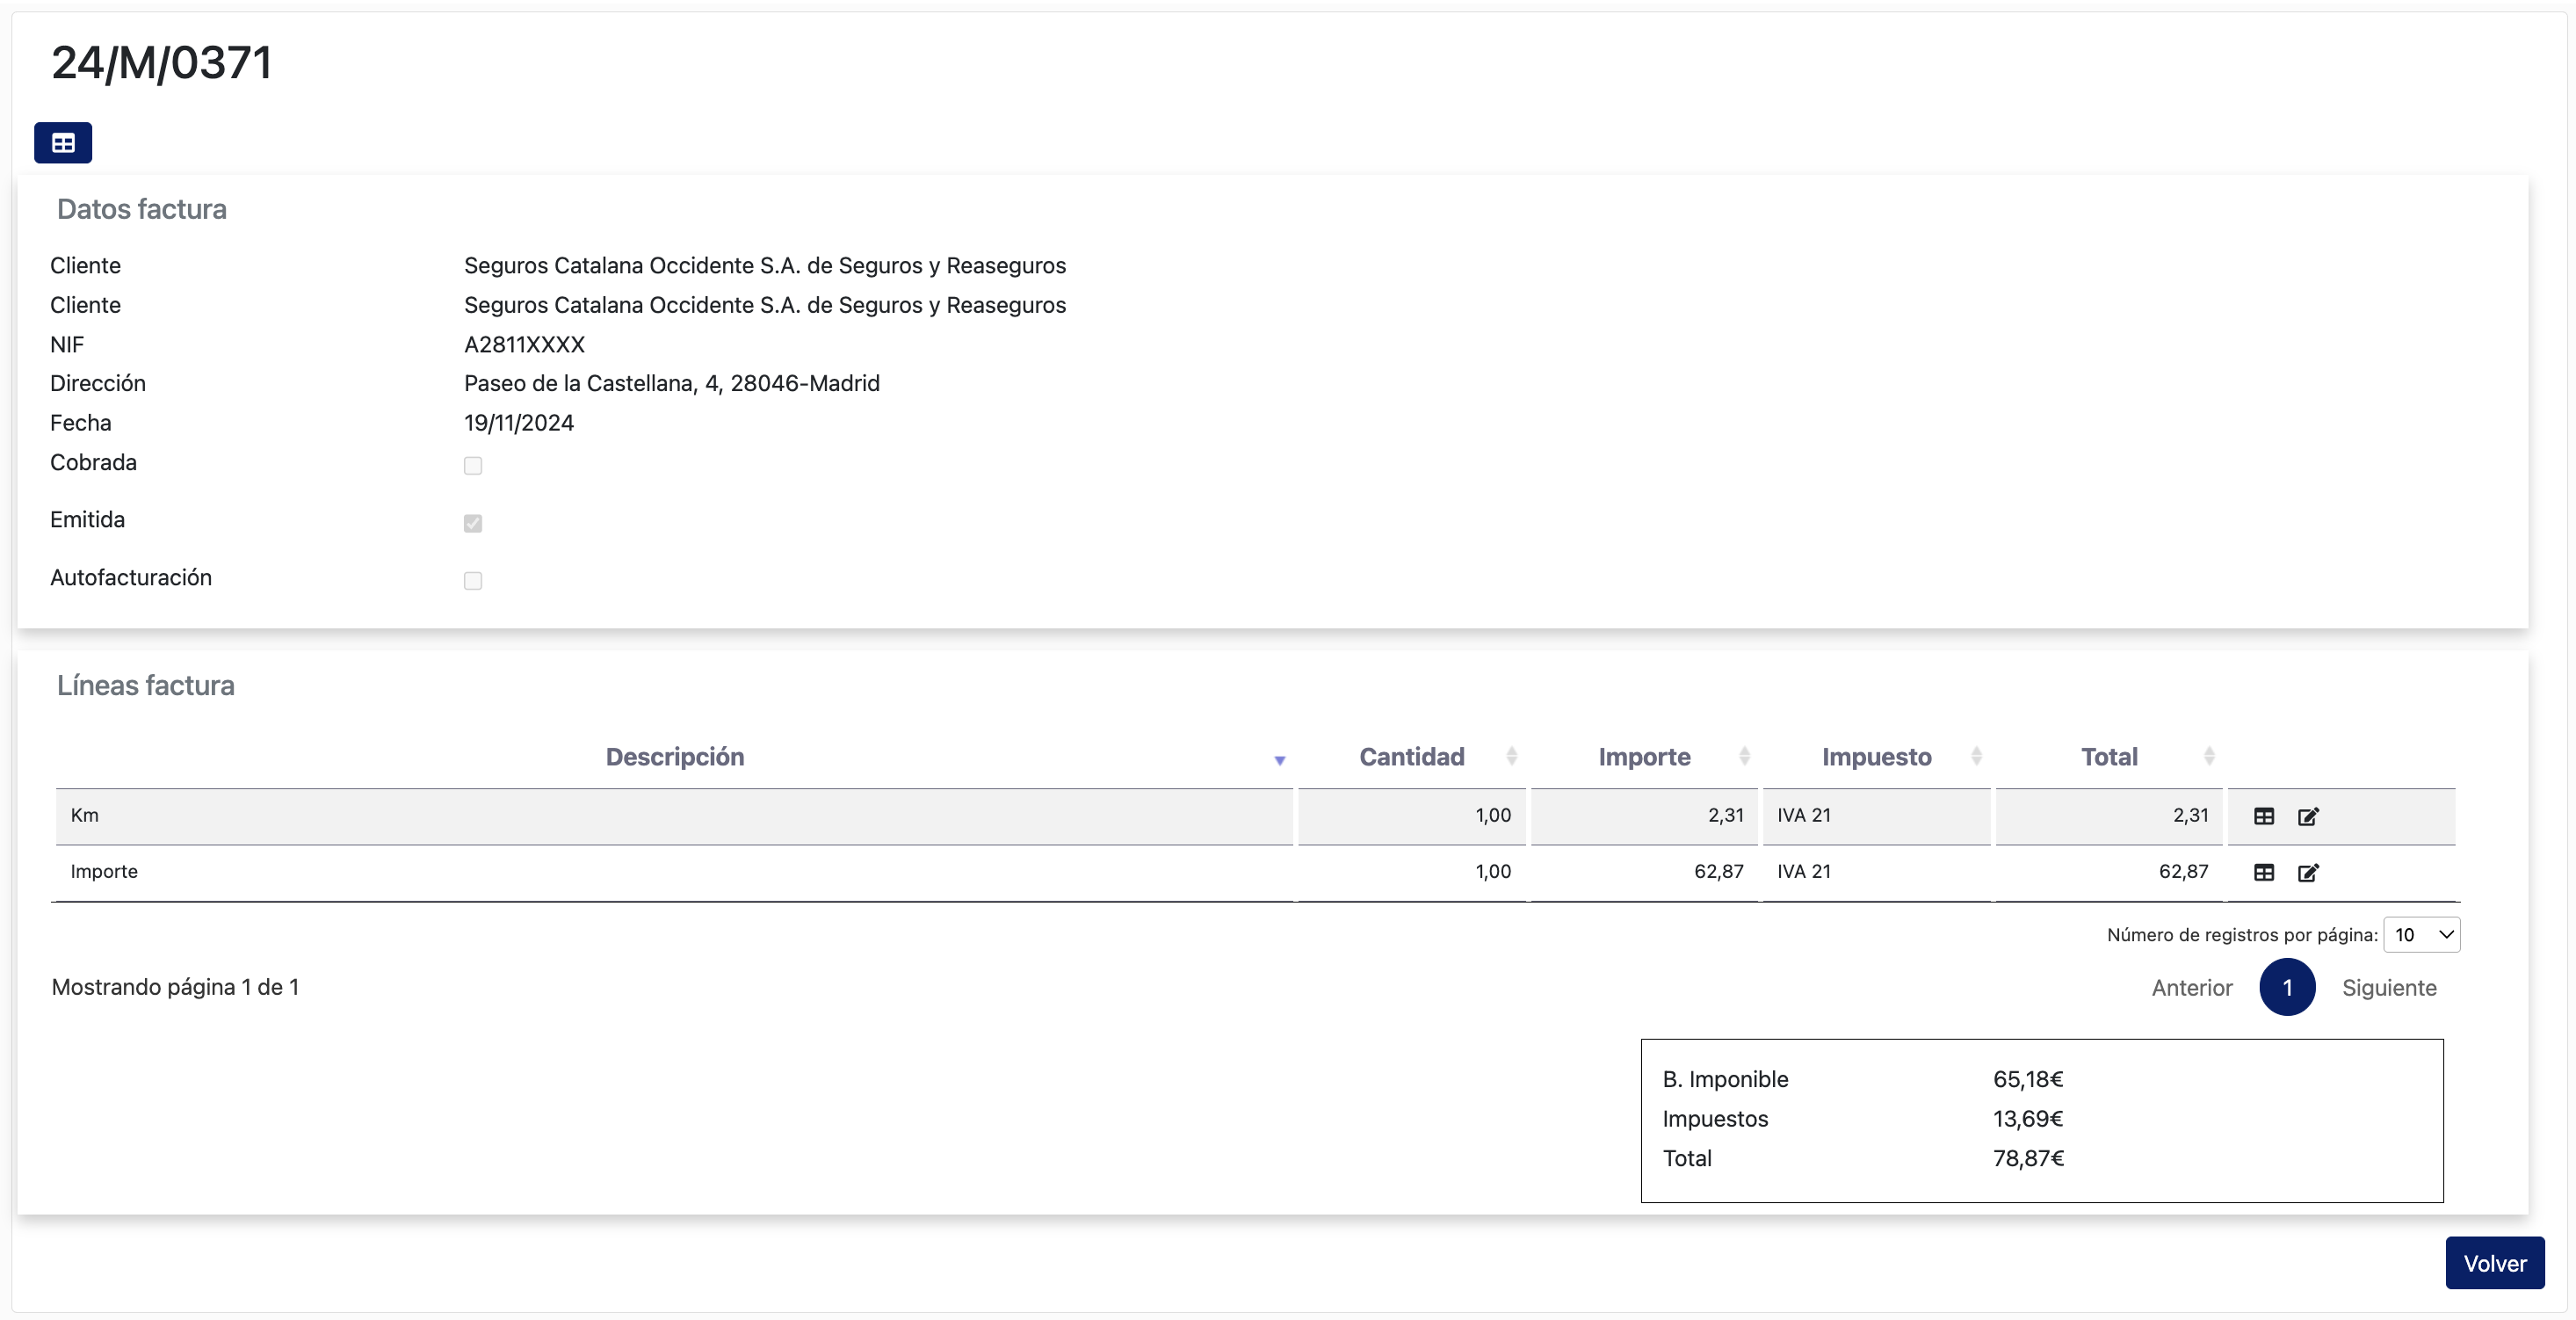Screen dimensions: 2576x1320
Task: Click the Total amount 78,87€
Action: [x=2028, y=1158]
